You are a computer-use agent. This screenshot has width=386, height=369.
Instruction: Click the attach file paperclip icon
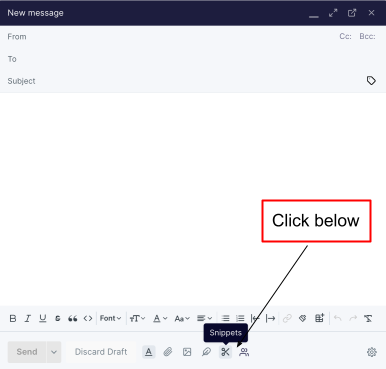pyautogui.click(x=168, y=352)
